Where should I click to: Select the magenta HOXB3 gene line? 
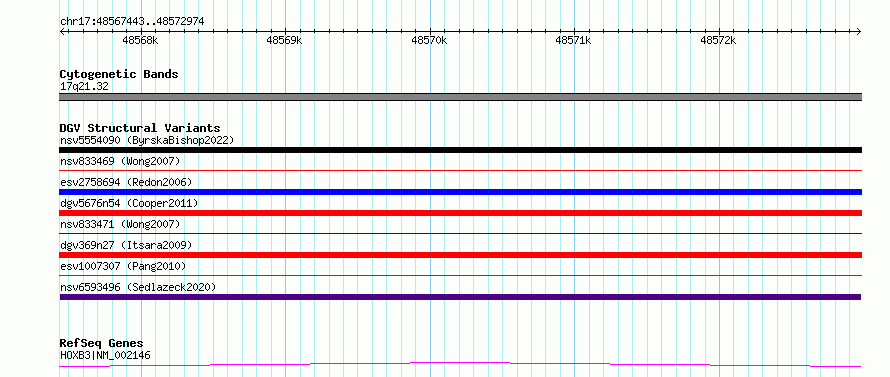tap(460, 365)
